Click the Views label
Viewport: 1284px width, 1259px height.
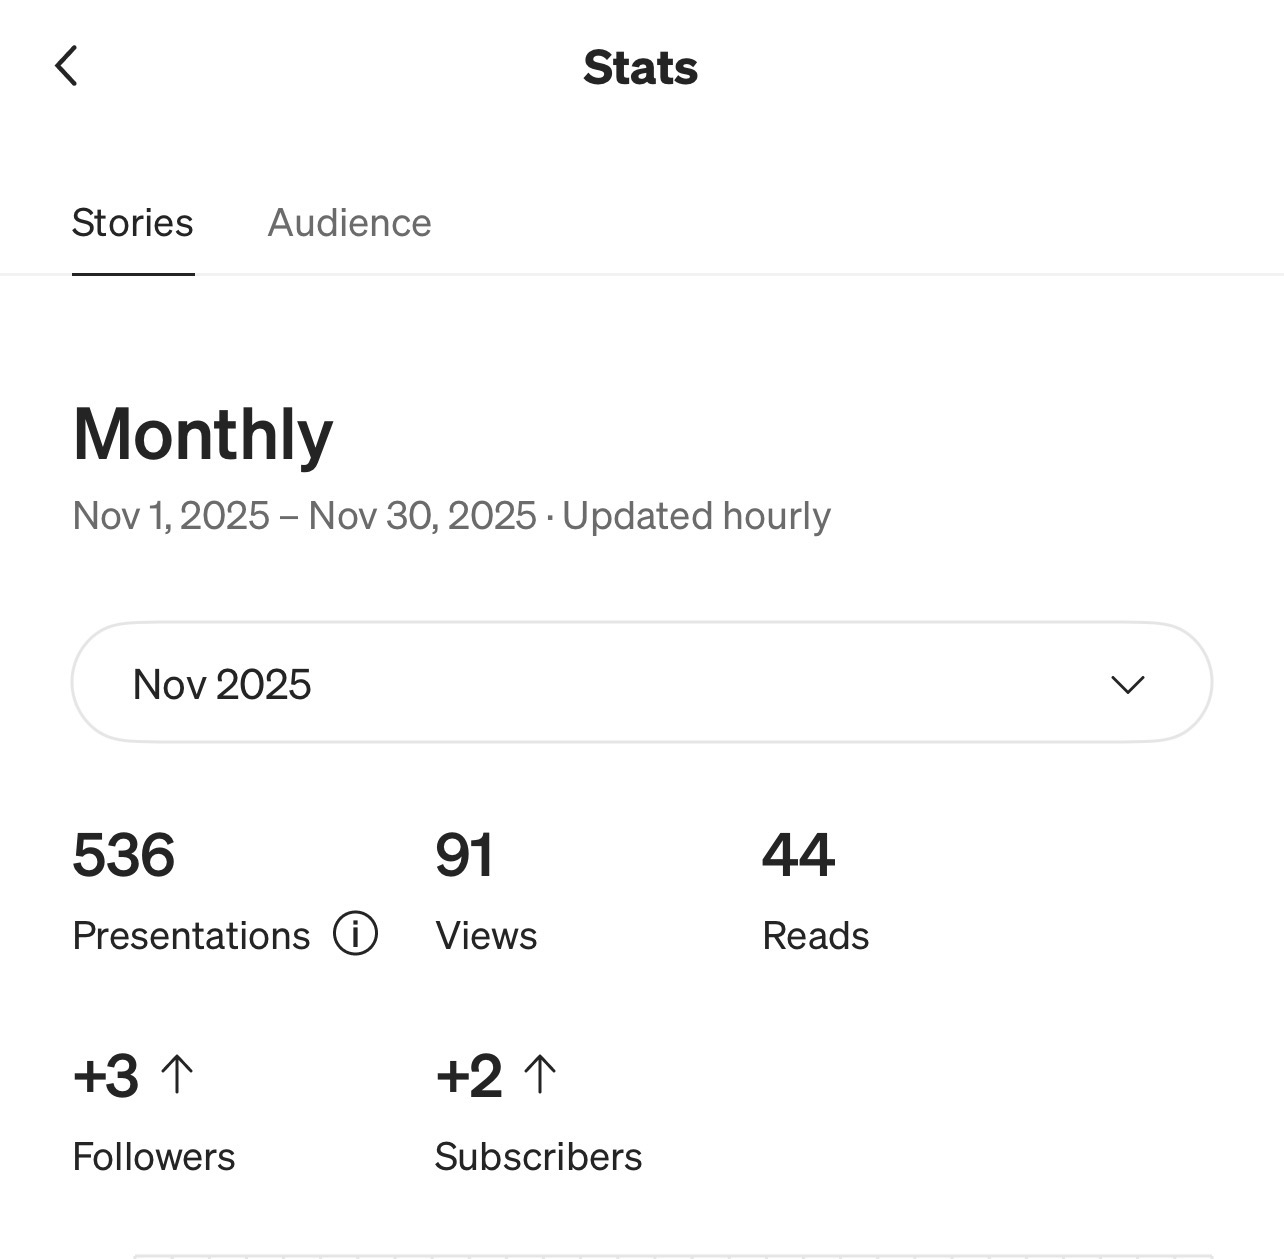tap(486, 936)
